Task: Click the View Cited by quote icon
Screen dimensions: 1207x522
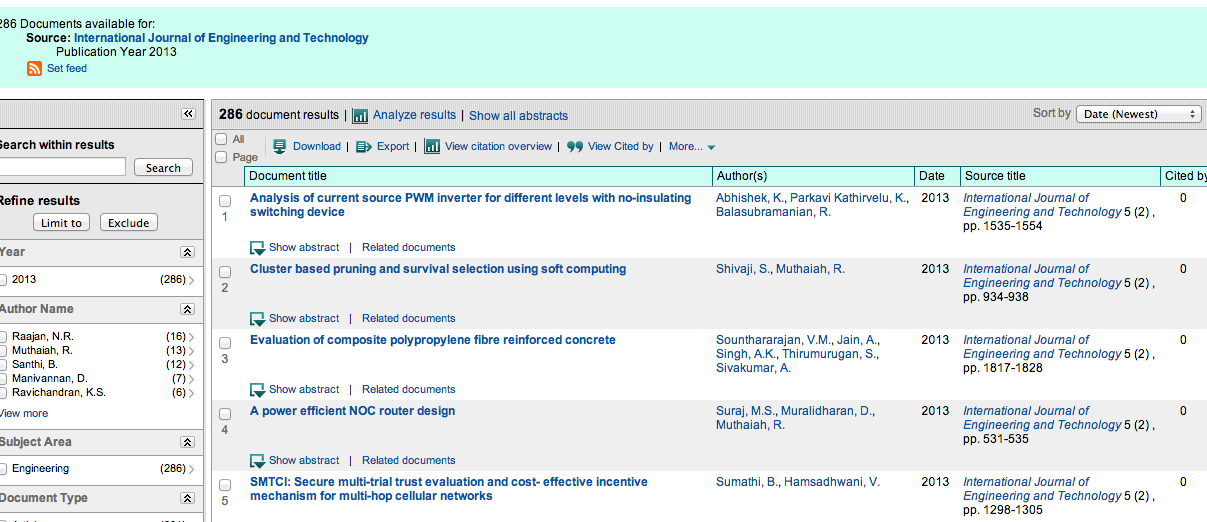Action: [575, 146]
